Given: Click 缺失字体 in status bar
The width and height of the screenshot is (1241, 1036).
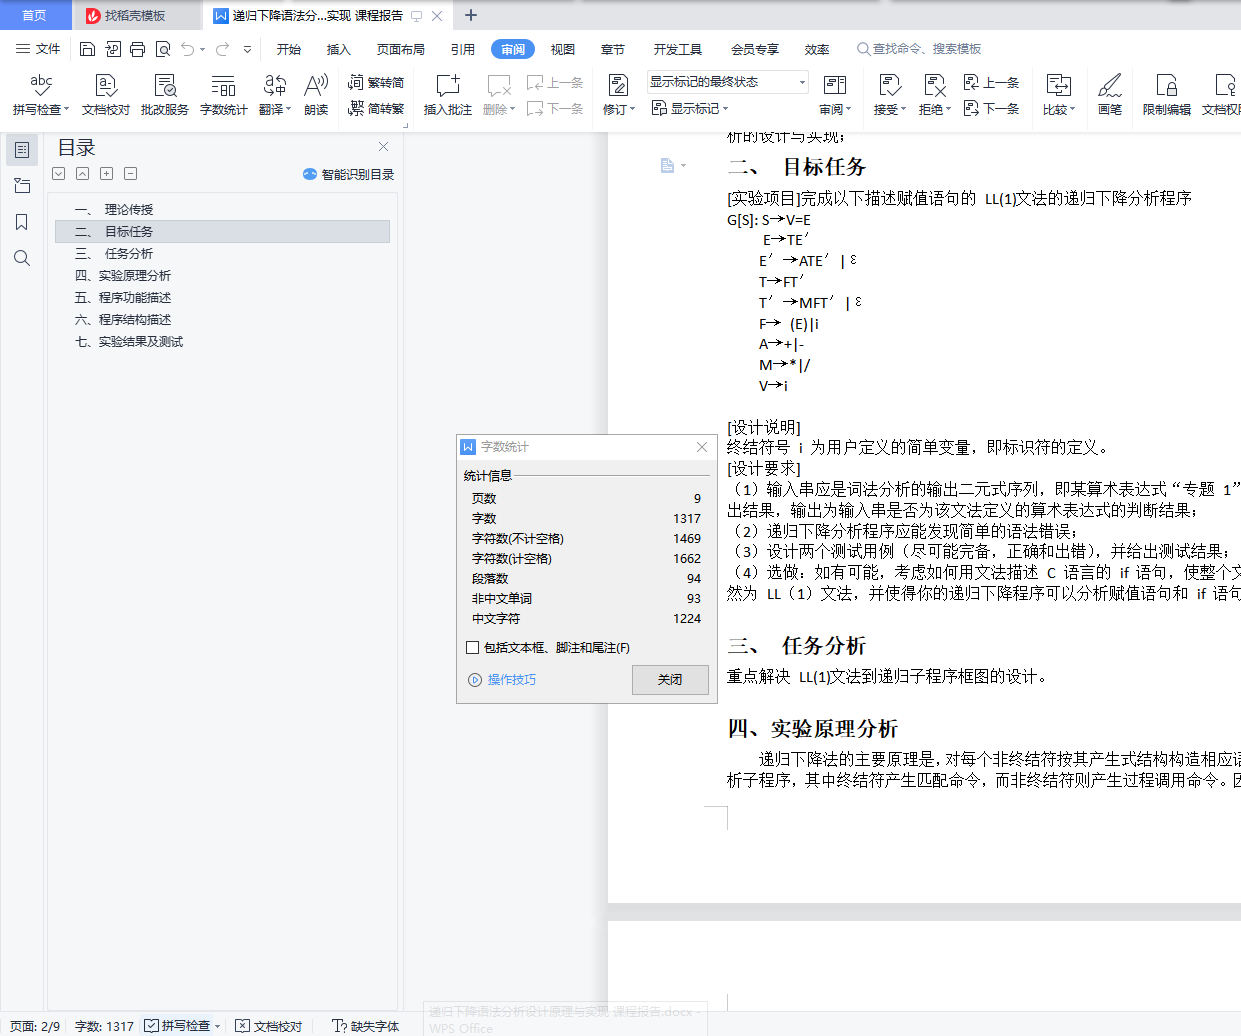Looking at the screenshot, I should (x=366, y=1026).
